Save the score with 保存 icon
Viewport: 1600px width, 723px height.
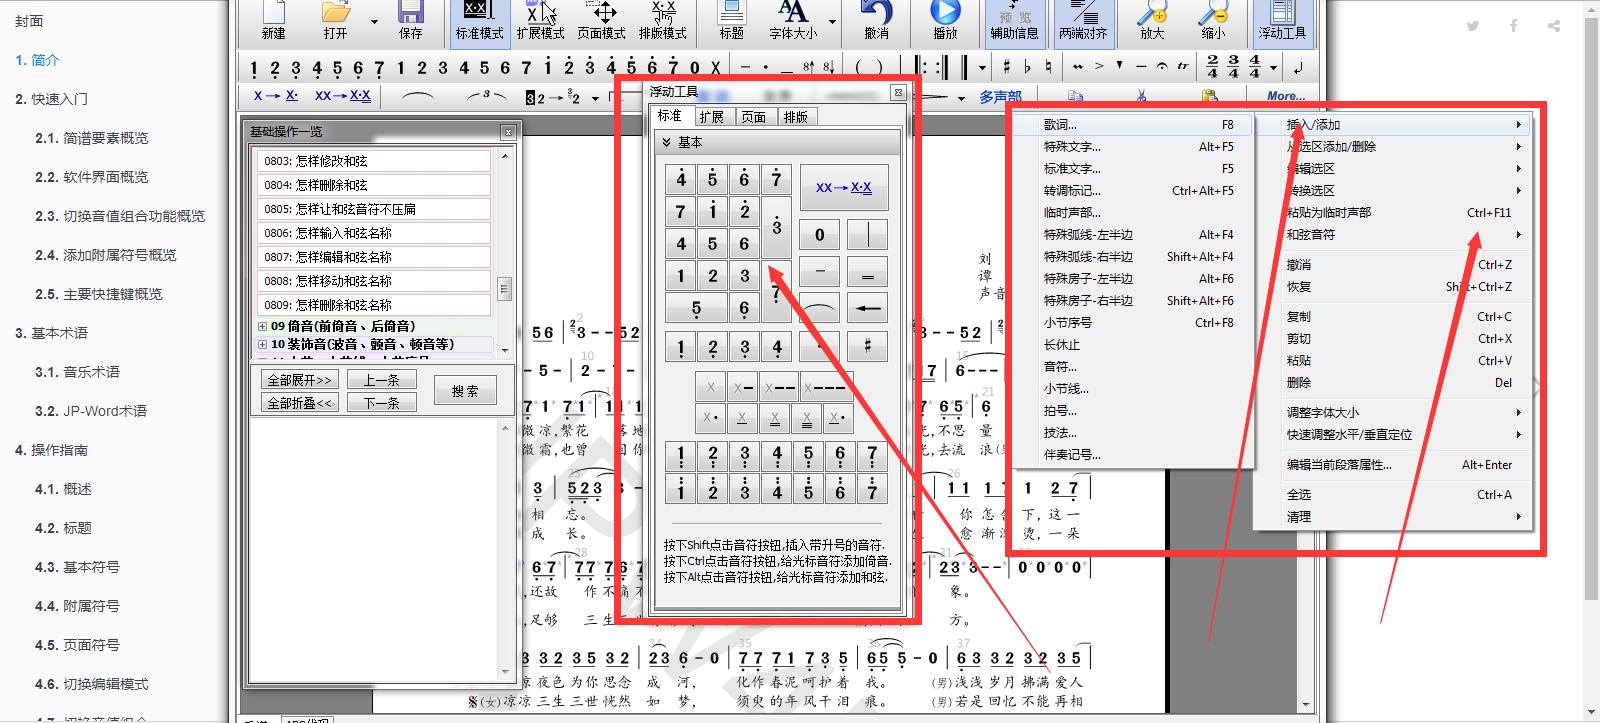(410, 21)
